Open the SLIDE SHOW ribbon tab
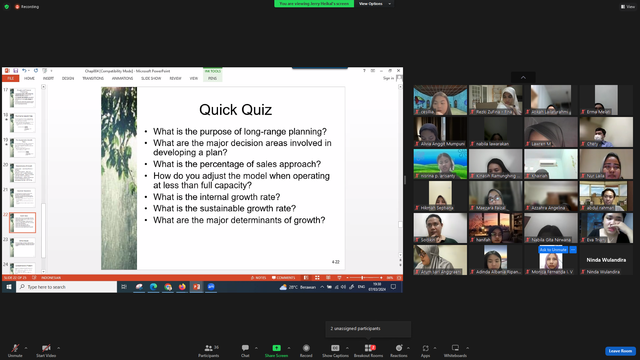Screen dimensions: 640x360 point(151,78)
